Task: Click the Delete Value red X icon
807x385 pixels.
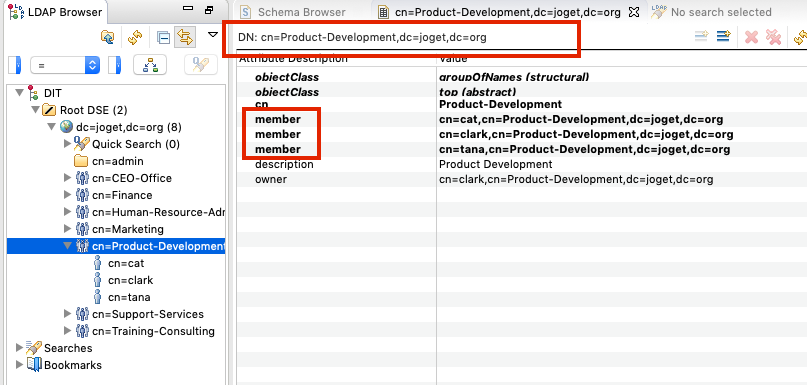Action: click(x=751, y=37)
